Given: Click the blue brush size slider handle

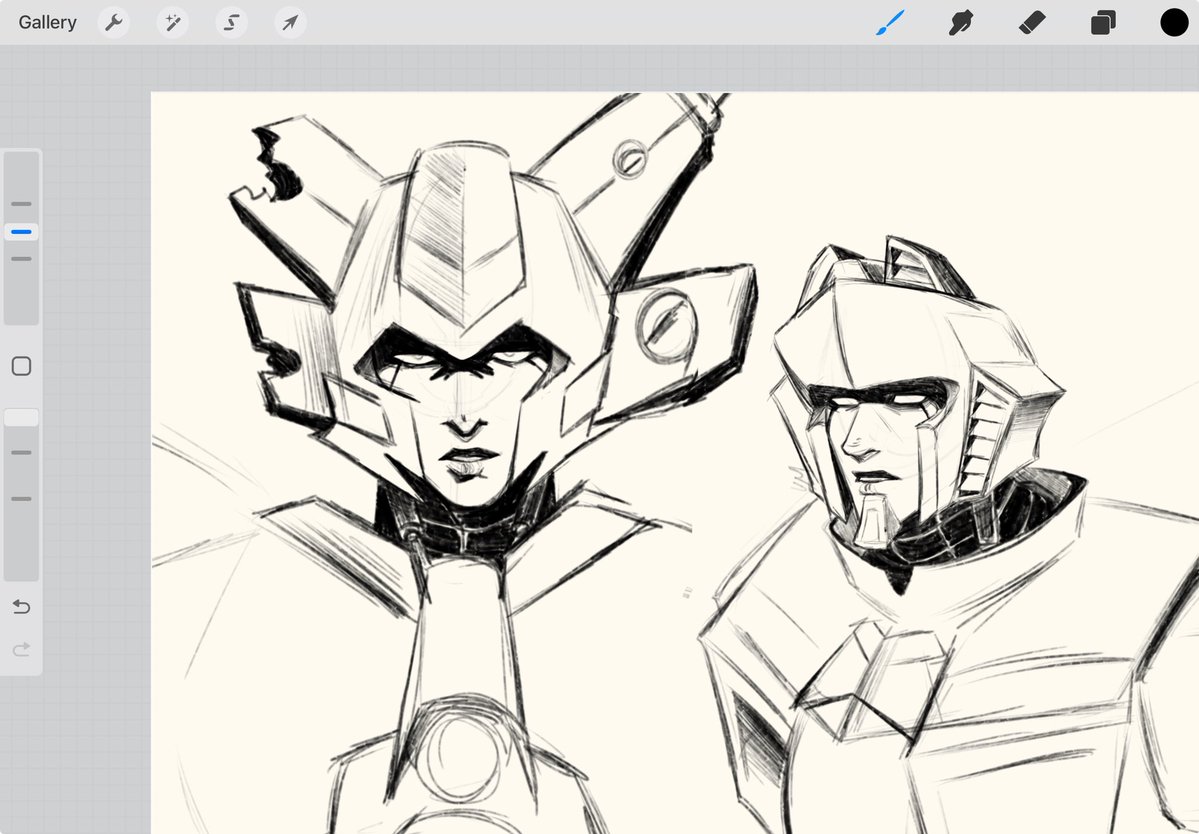Looking at the screenshot, I should click(x=21, y=232).
